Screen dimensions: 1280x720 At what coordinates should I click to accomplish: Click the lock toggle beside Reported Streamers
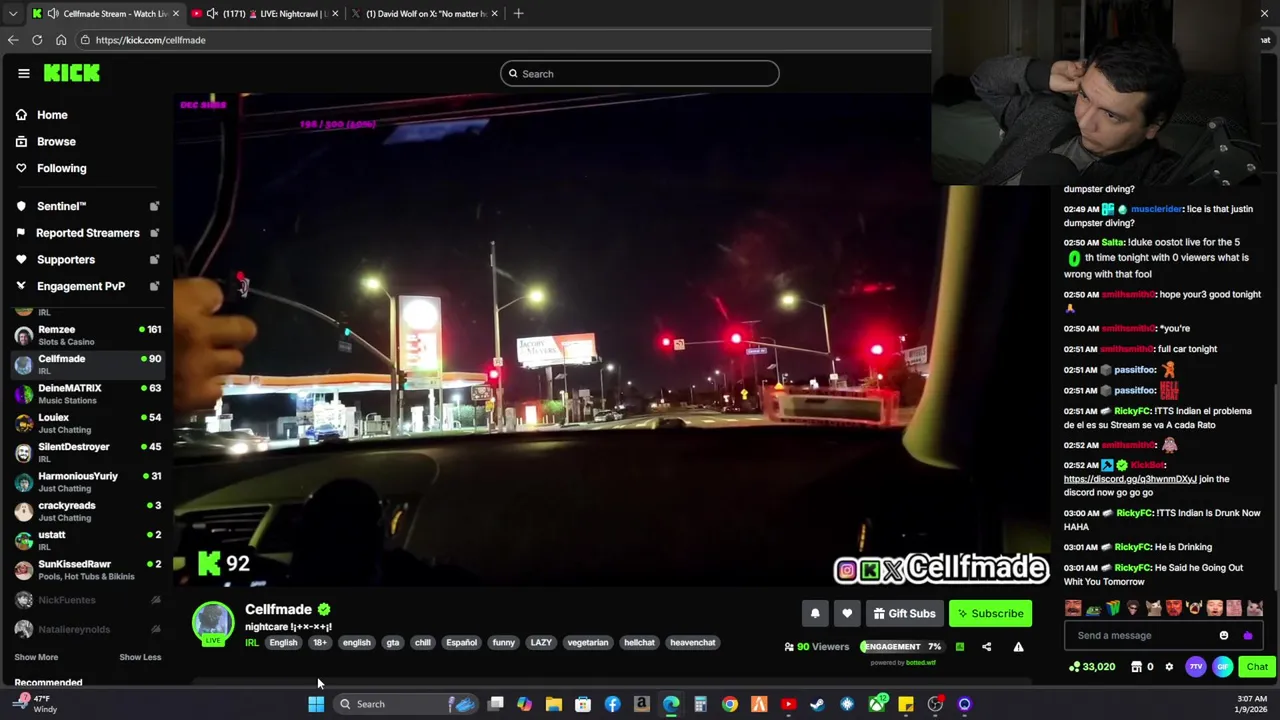pos(154,233)
